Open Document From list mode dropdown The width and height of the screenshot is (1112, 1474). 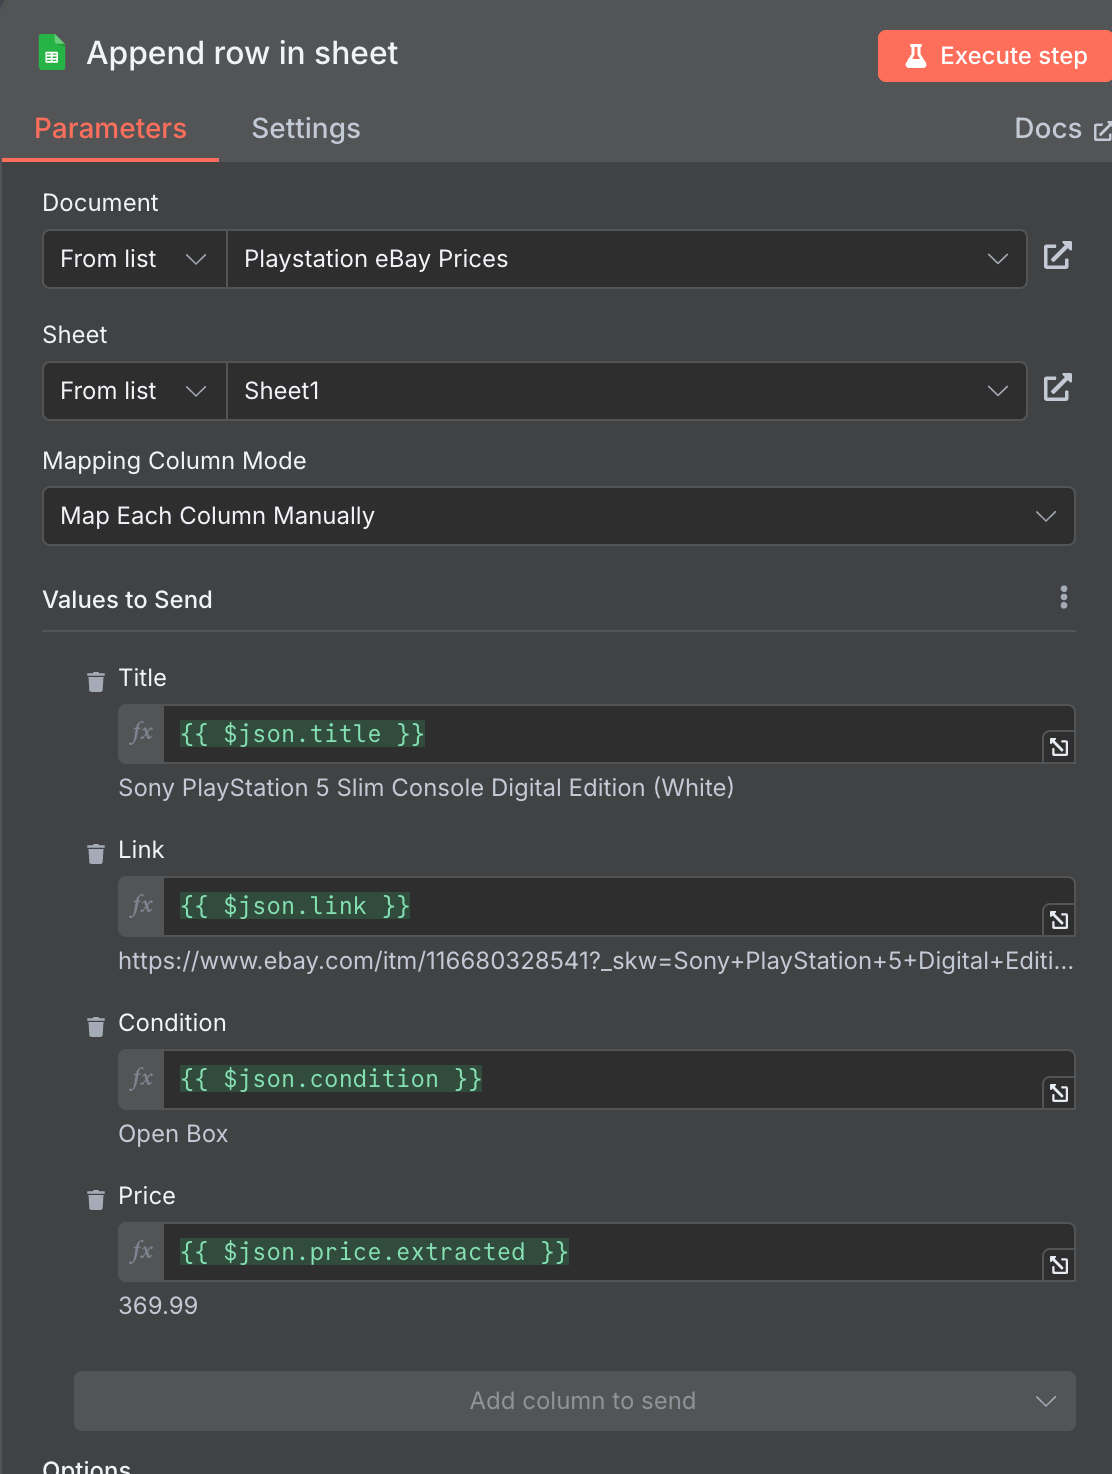click(134, 259)
